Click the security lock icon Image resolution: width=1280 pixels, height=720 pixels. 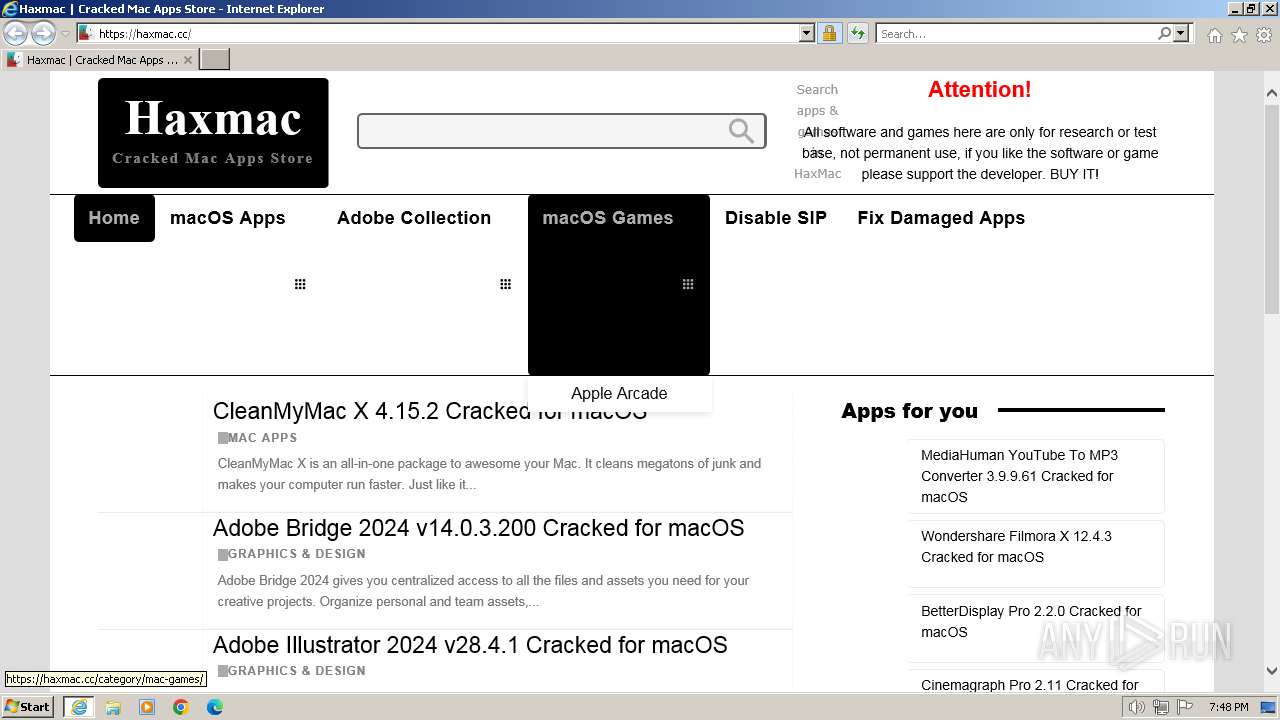tap(829, 33)
